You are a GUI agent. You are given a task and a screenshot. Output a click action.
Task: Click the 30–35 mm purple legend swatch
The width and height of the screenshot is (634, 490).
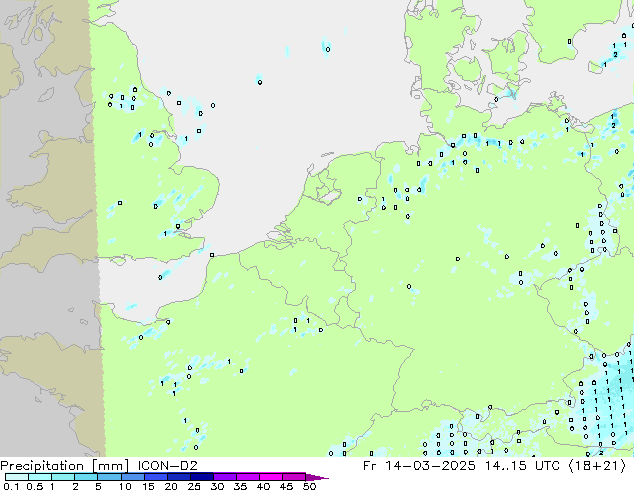[225, 477]
